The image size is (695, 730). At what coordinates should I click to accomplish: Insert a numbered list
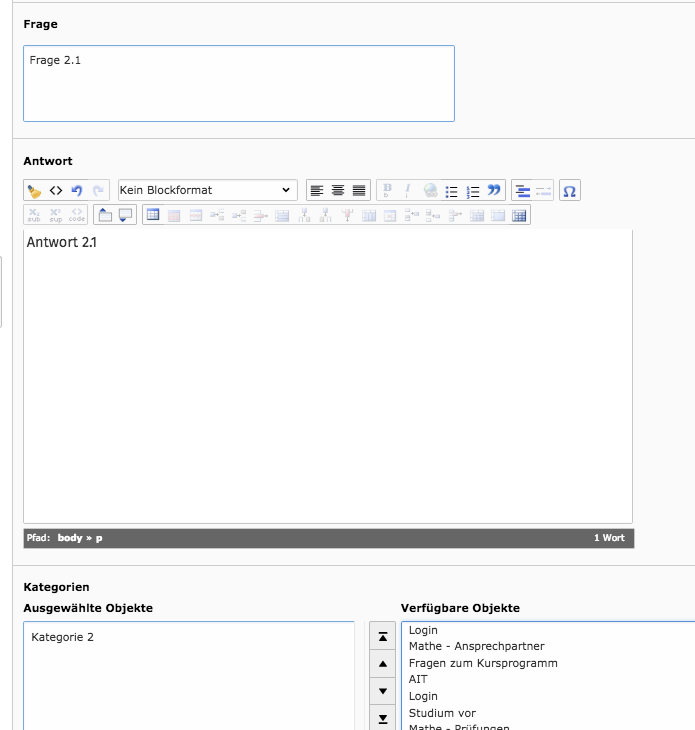[473, 190]
